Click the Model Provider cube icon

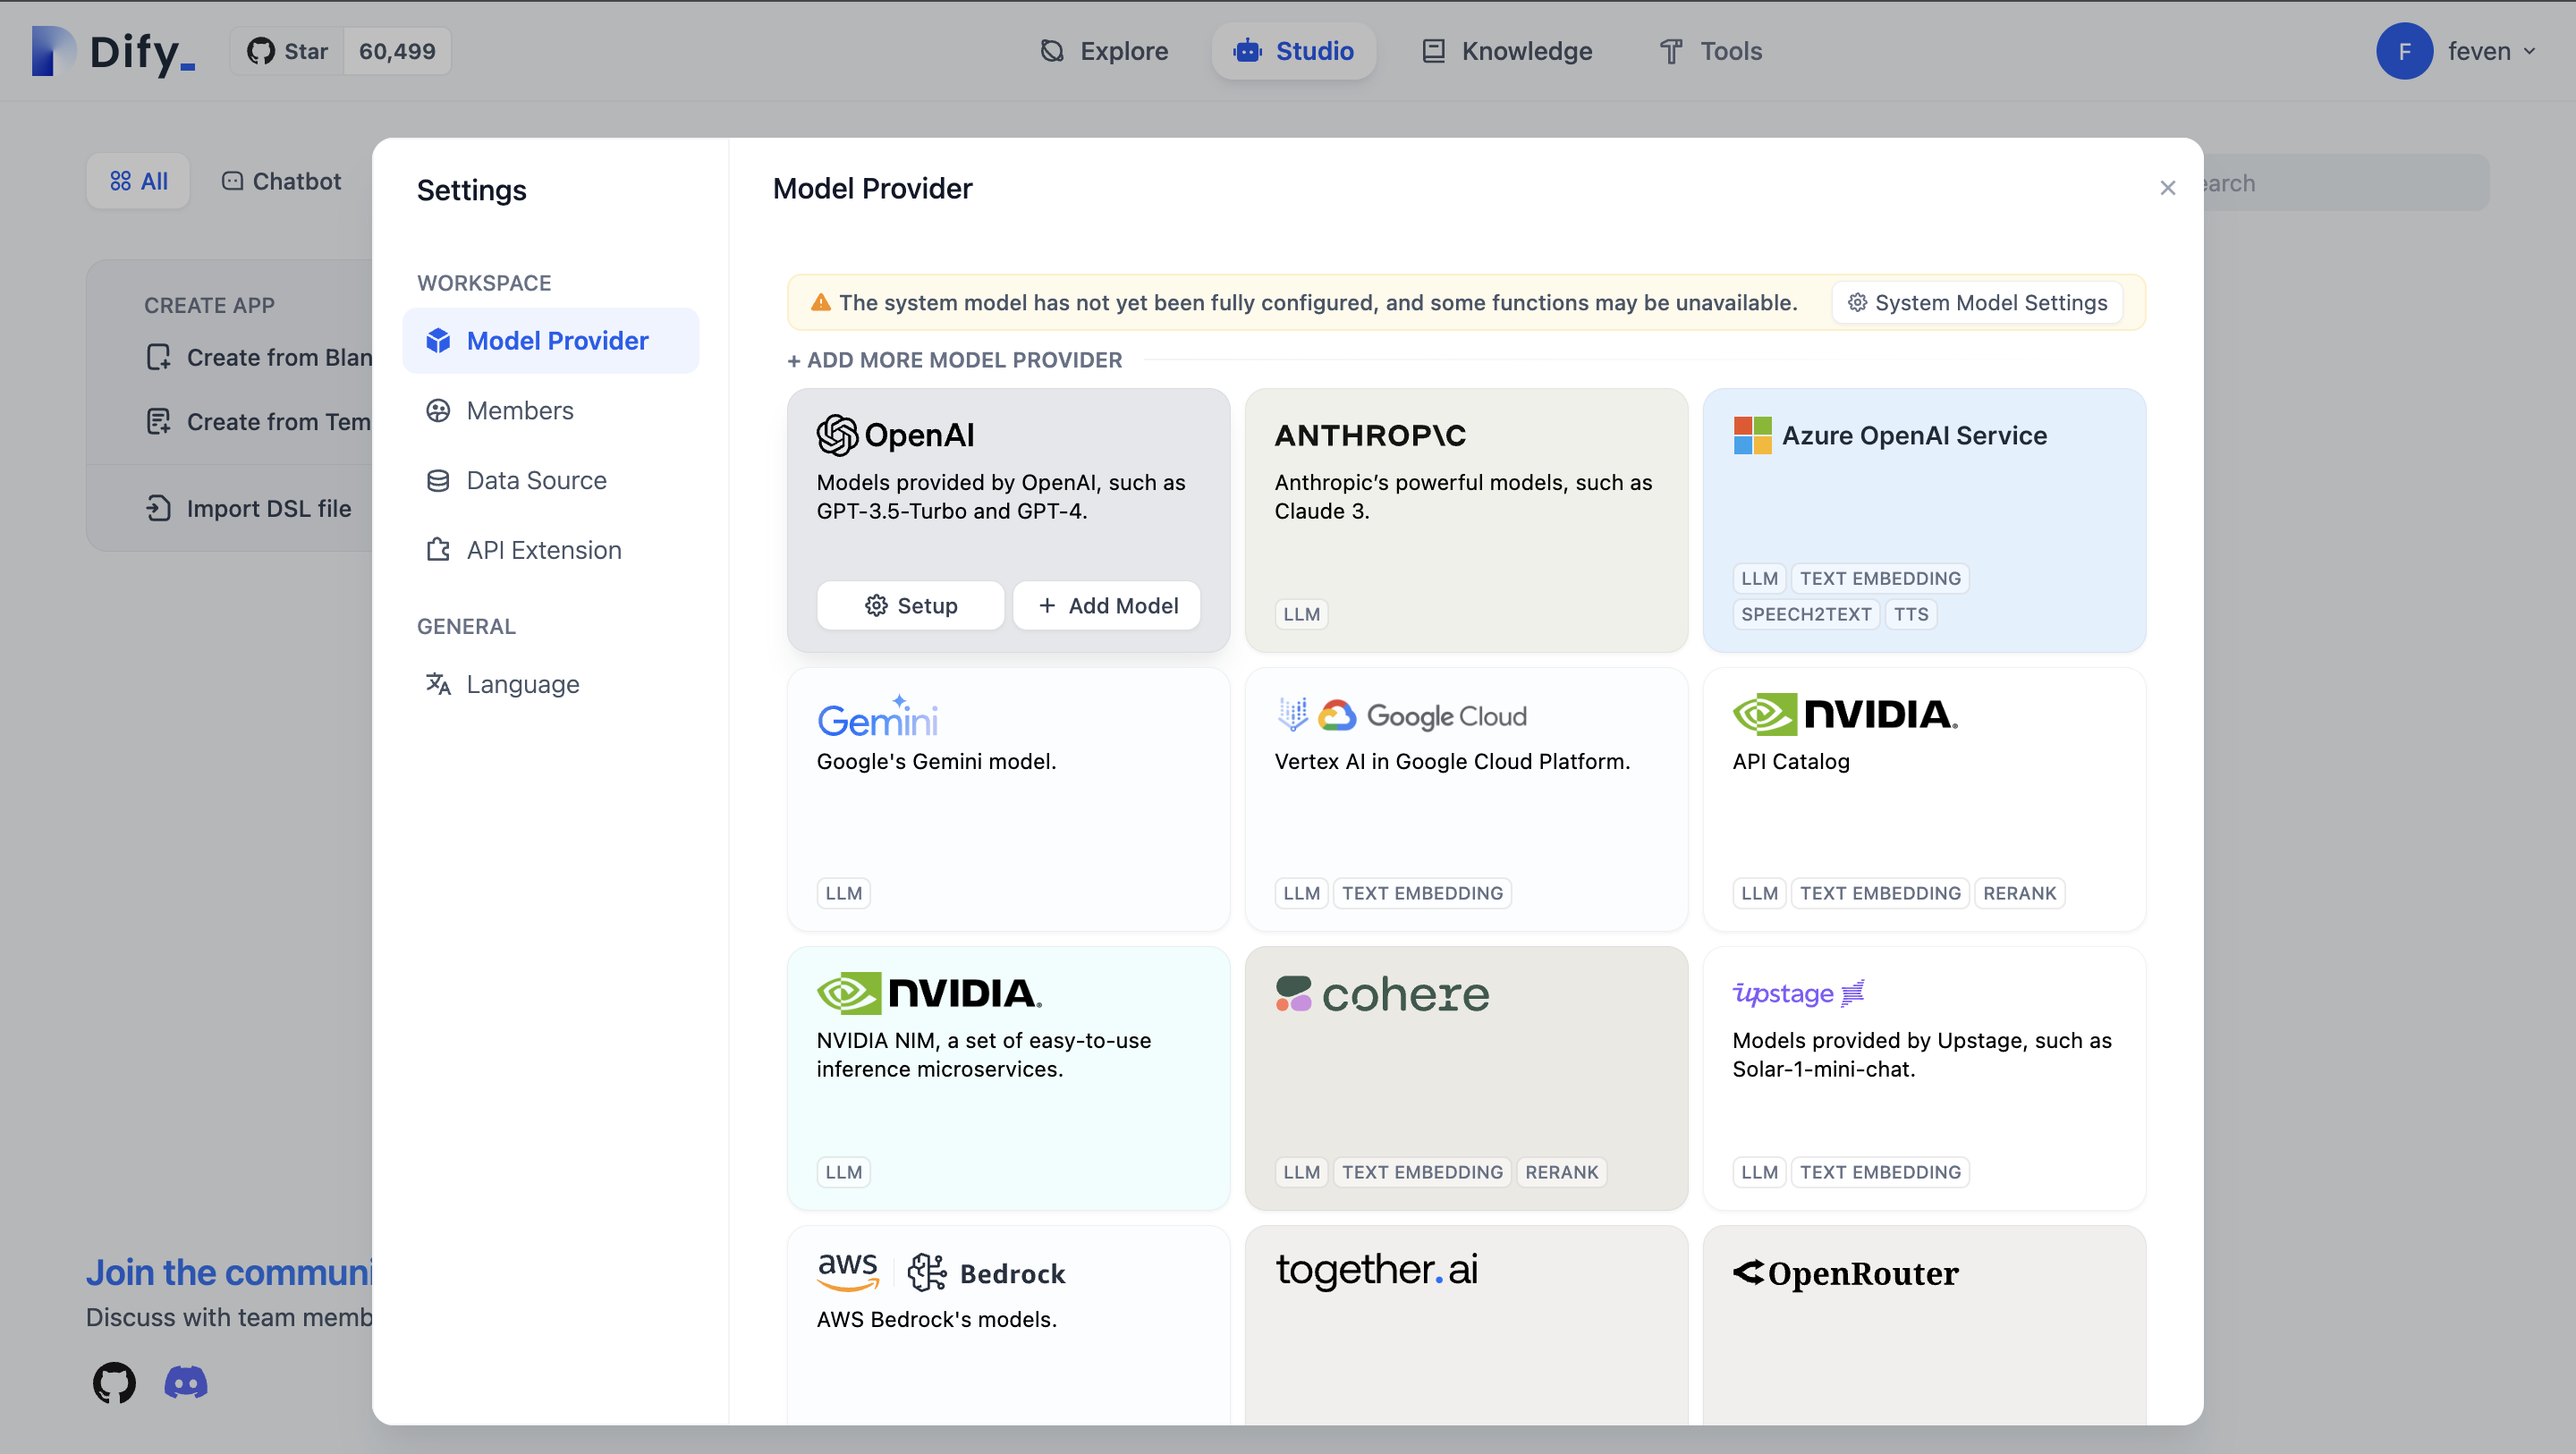438,341
